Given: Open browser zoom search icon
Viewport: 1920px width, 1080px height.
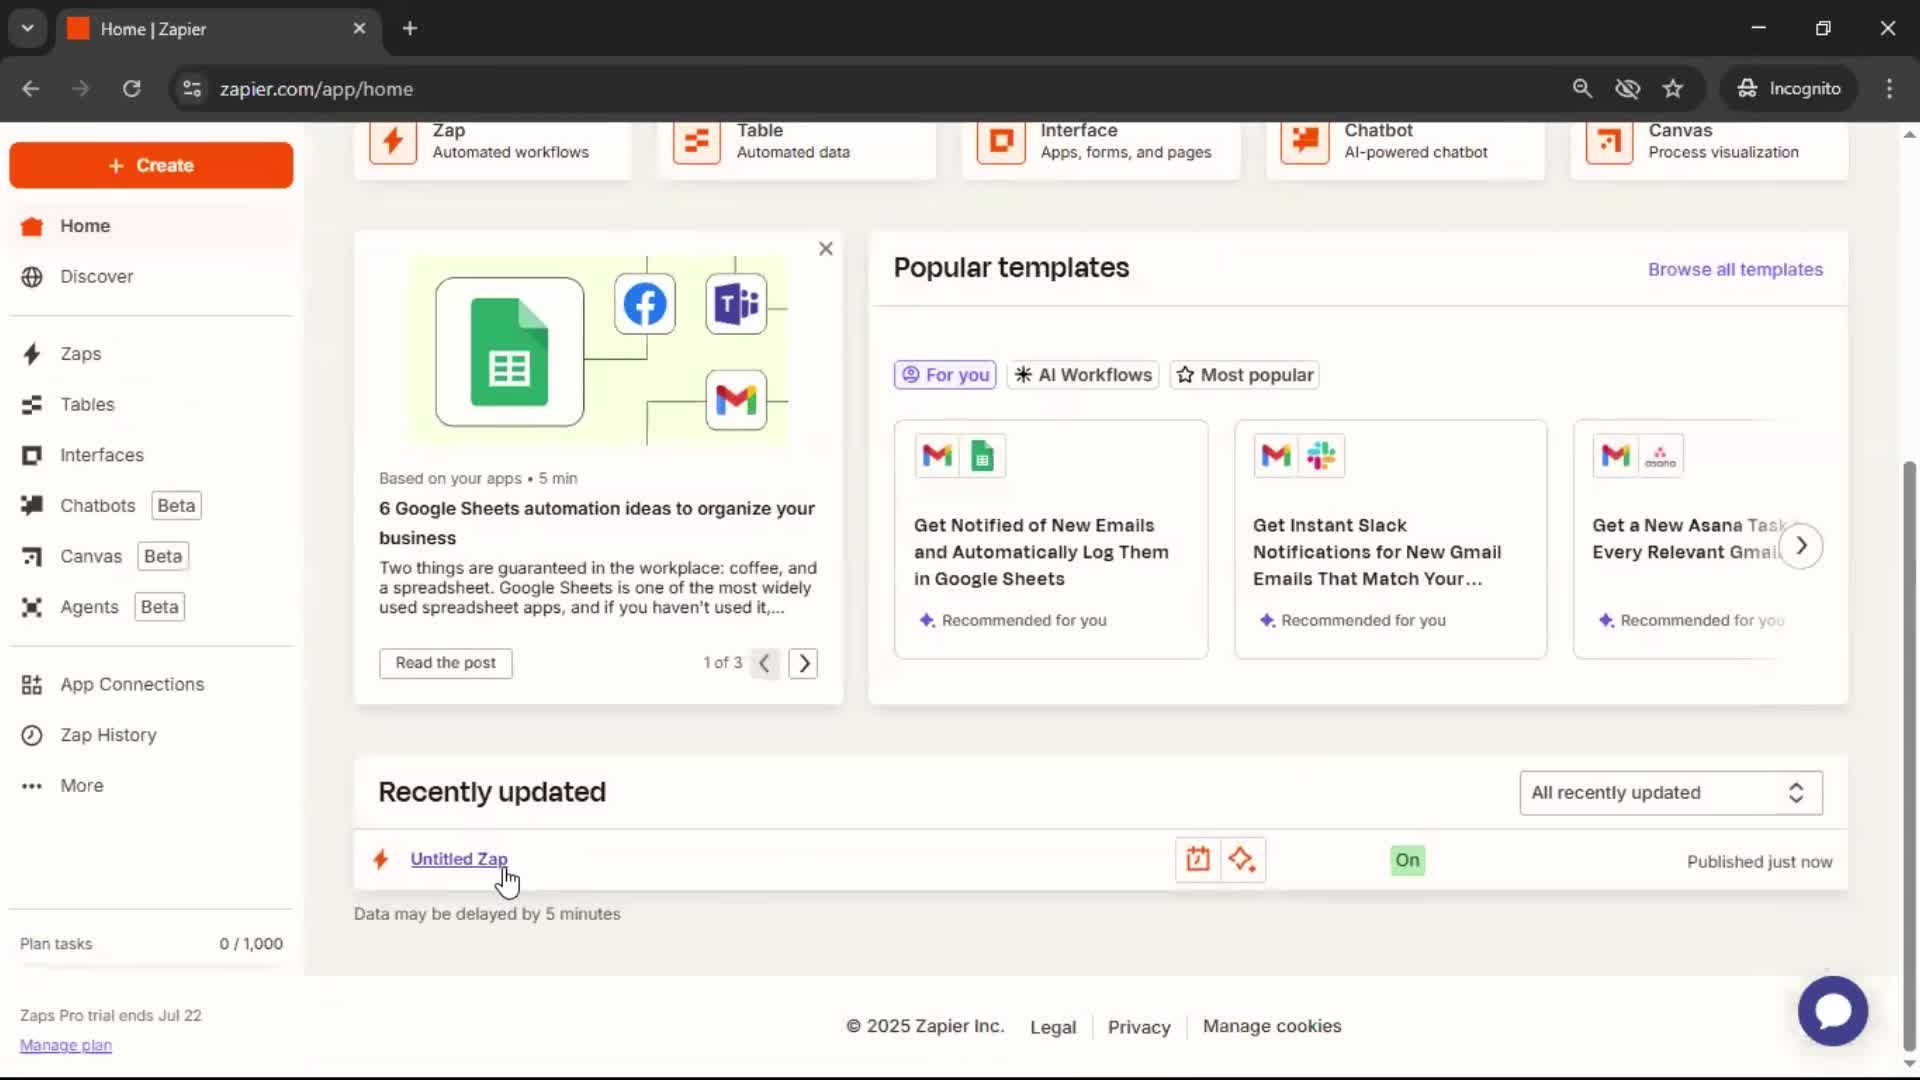Looking at the screenshot, I should click(1582, 89).
